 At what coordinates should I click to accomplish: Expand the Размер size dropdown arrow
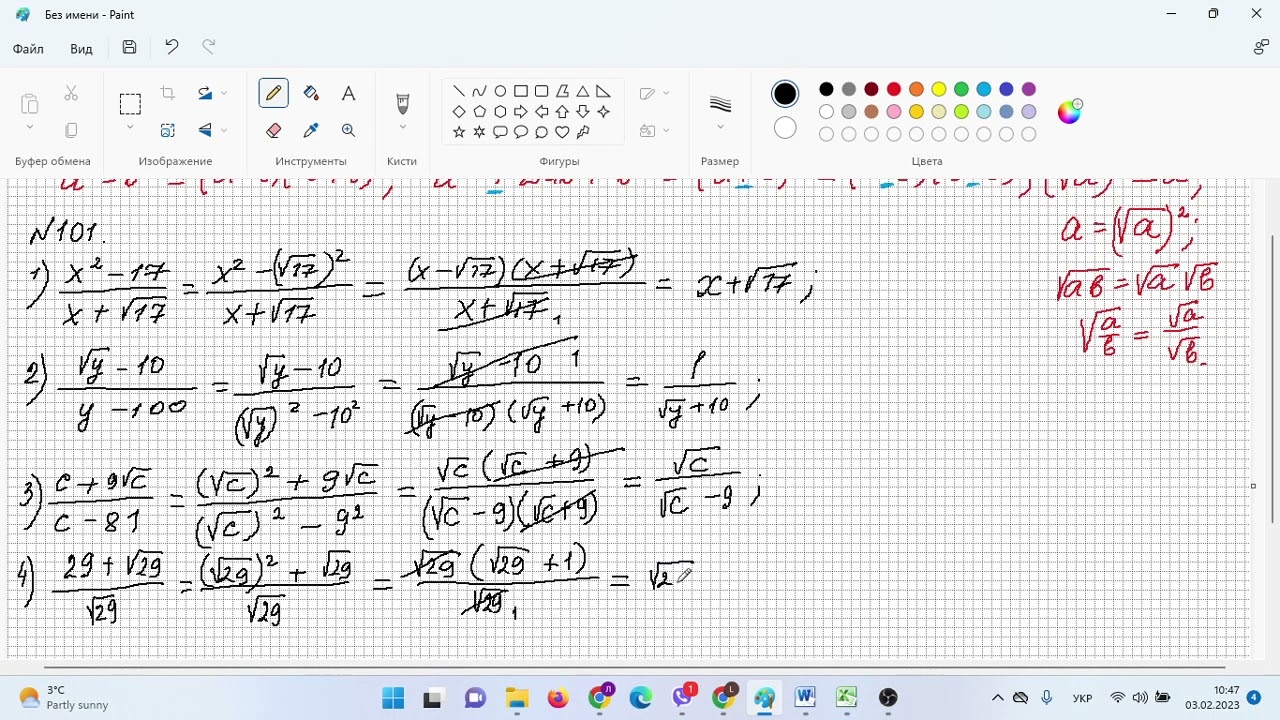[720, 127]
